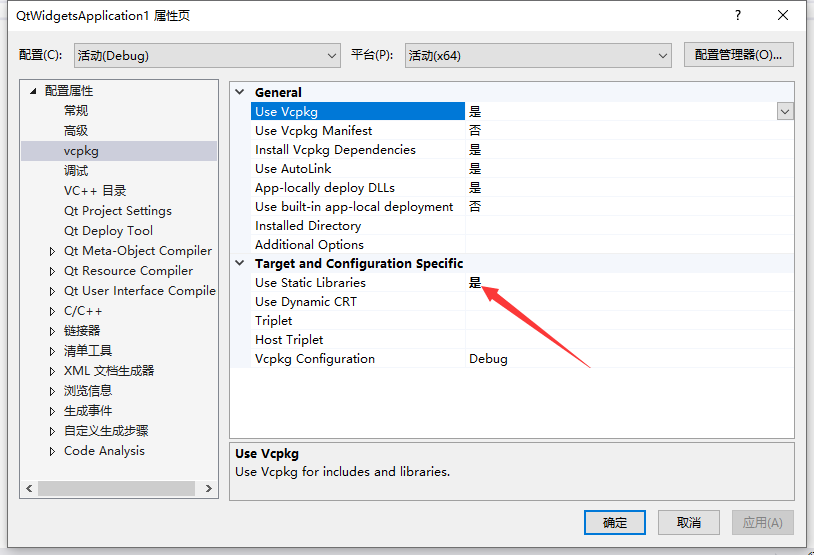814x555 pixels.
Task: Collapse Target and Configuration Specific group
Action: point(240,263)
